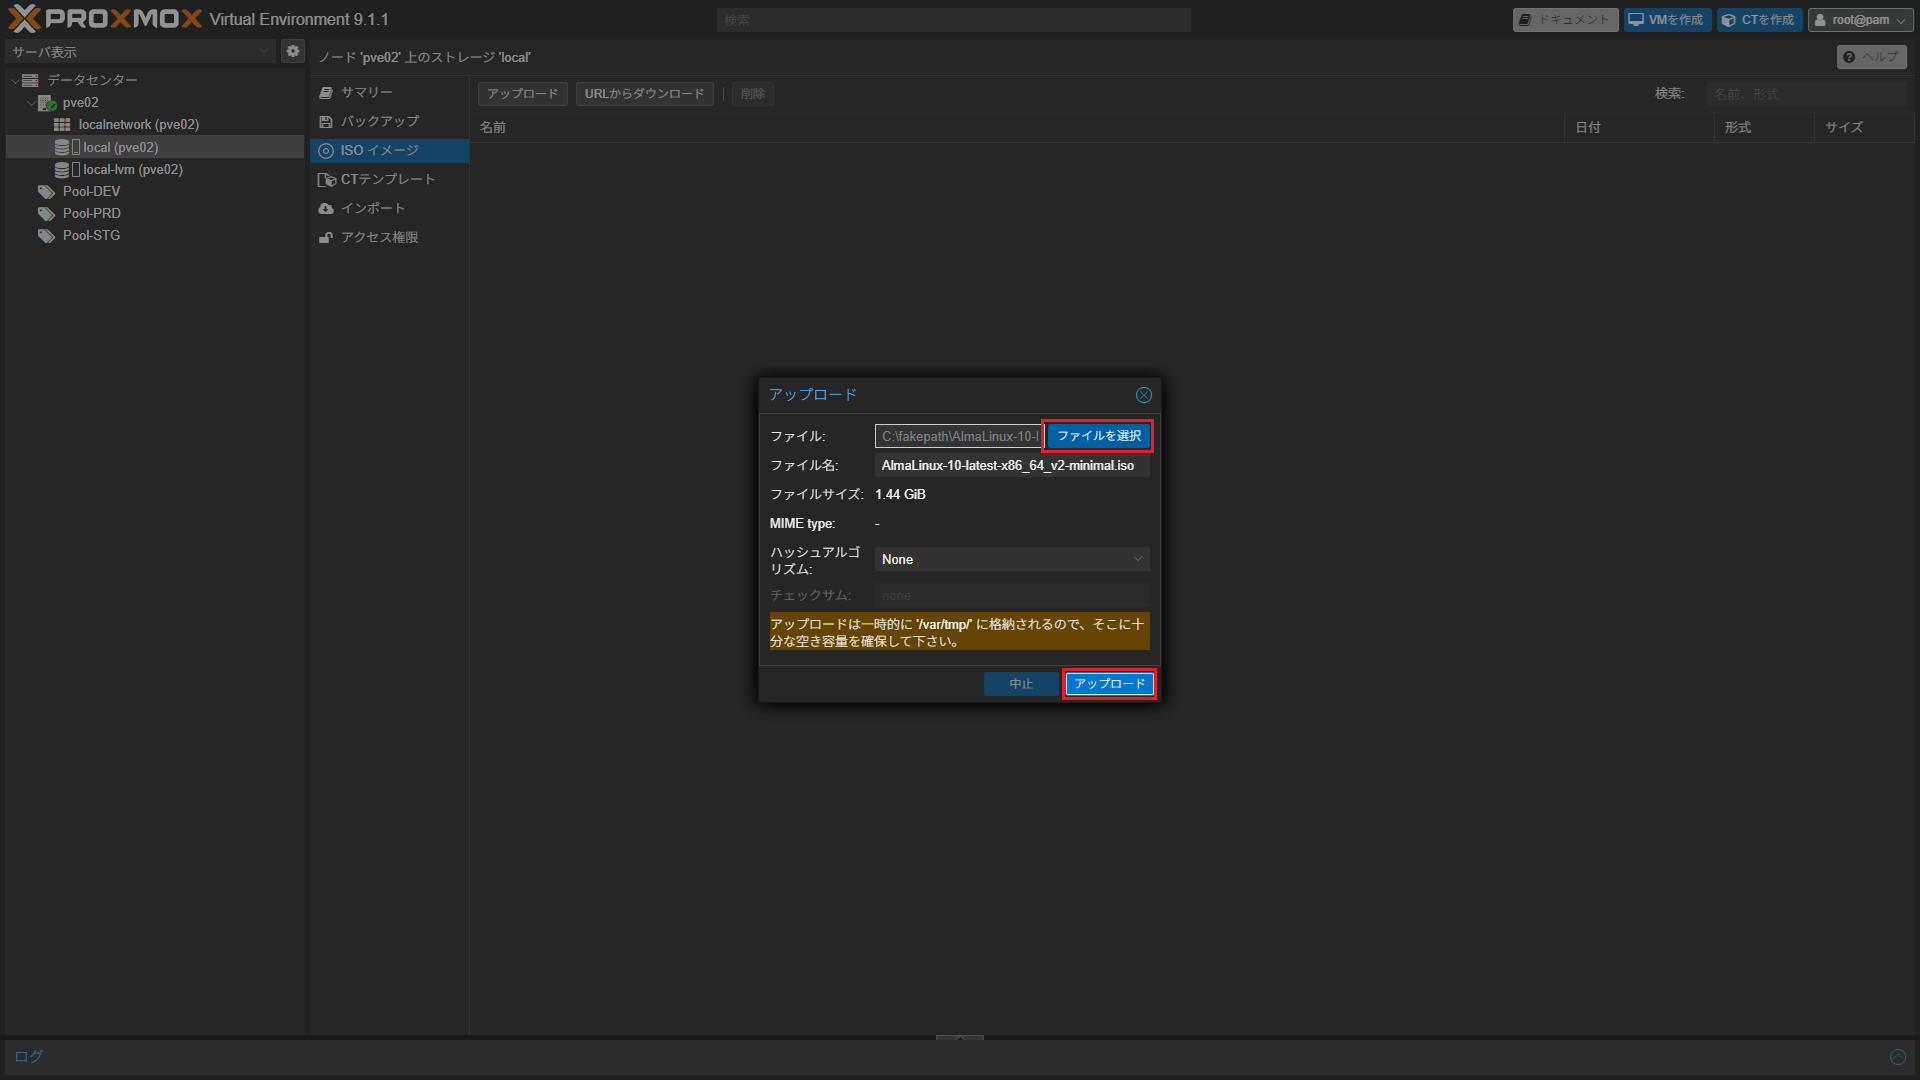Open the root@pam user menu
This screenshot has width=1920, height=1080.
click(1860, 20)
